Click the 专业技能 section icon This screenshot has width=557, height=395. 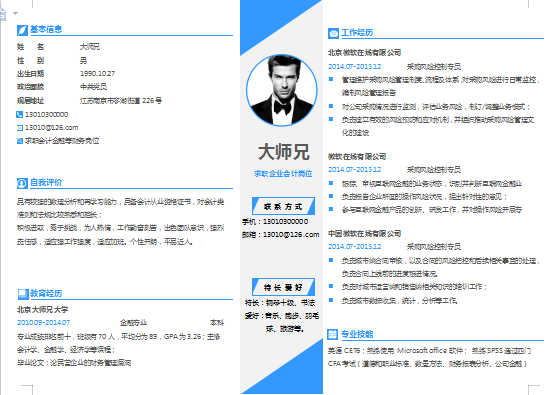pyautogui.click(x=332, y=334)
